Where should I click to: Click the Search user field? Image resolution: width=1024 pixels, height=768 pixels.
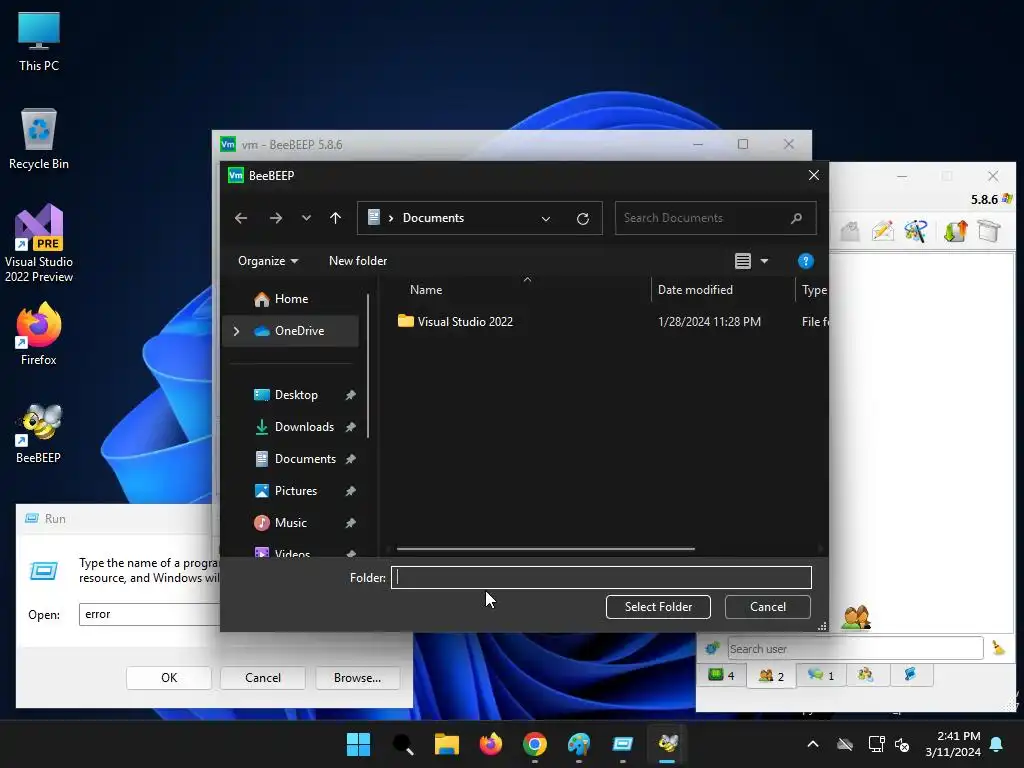[x=855, y=648]
